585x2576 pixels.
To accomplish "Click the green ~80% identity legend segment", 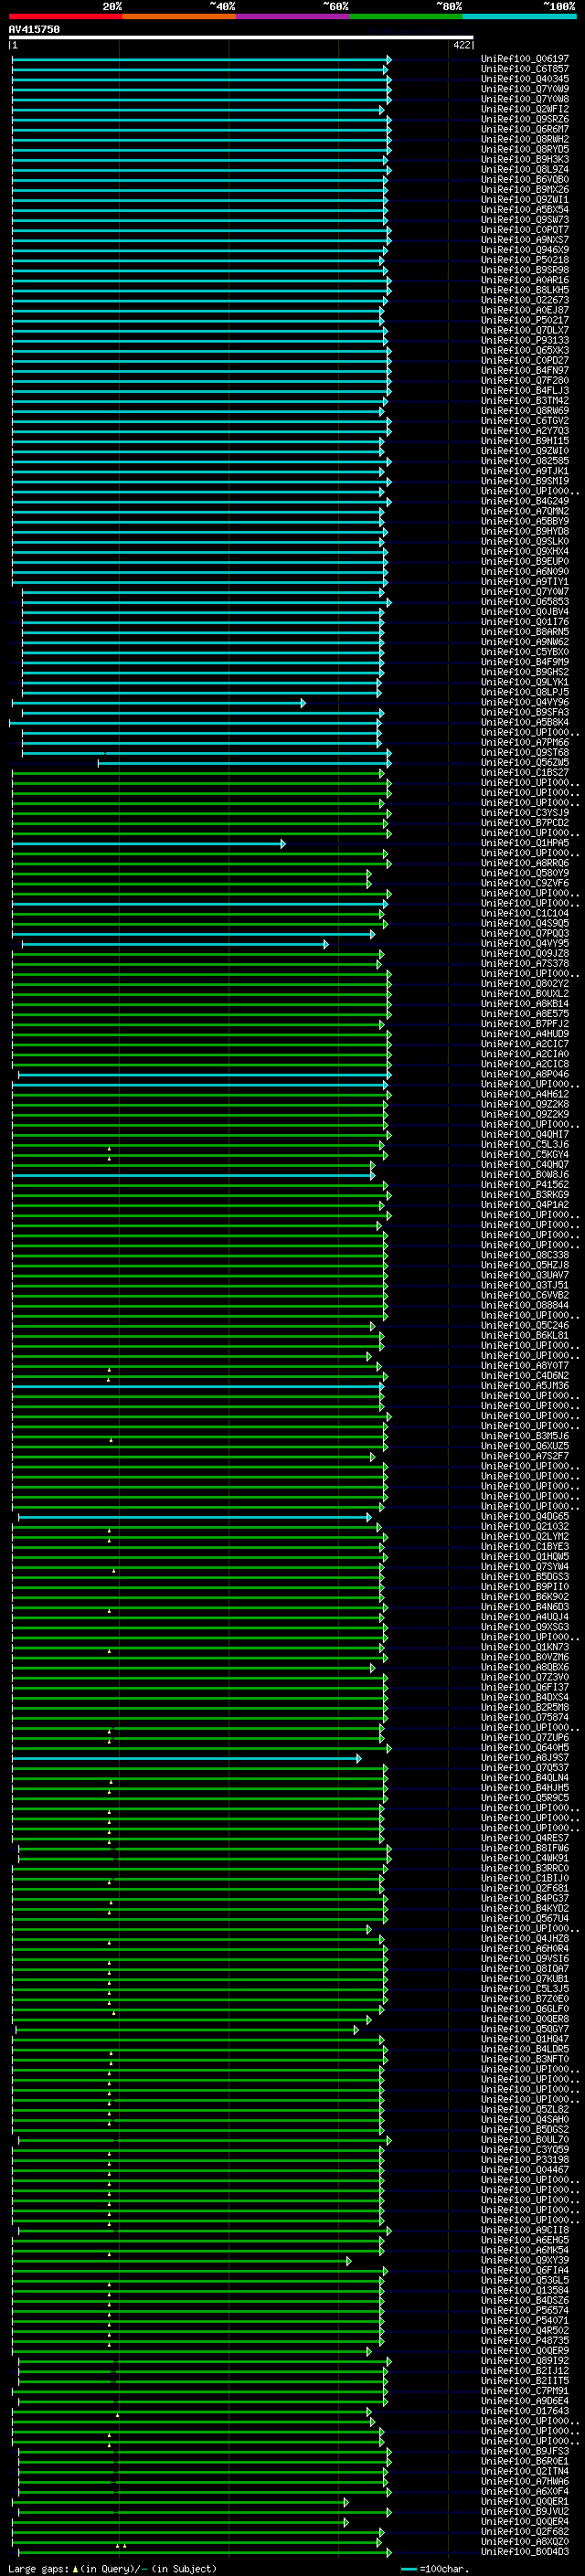I will tap(406, 16).
